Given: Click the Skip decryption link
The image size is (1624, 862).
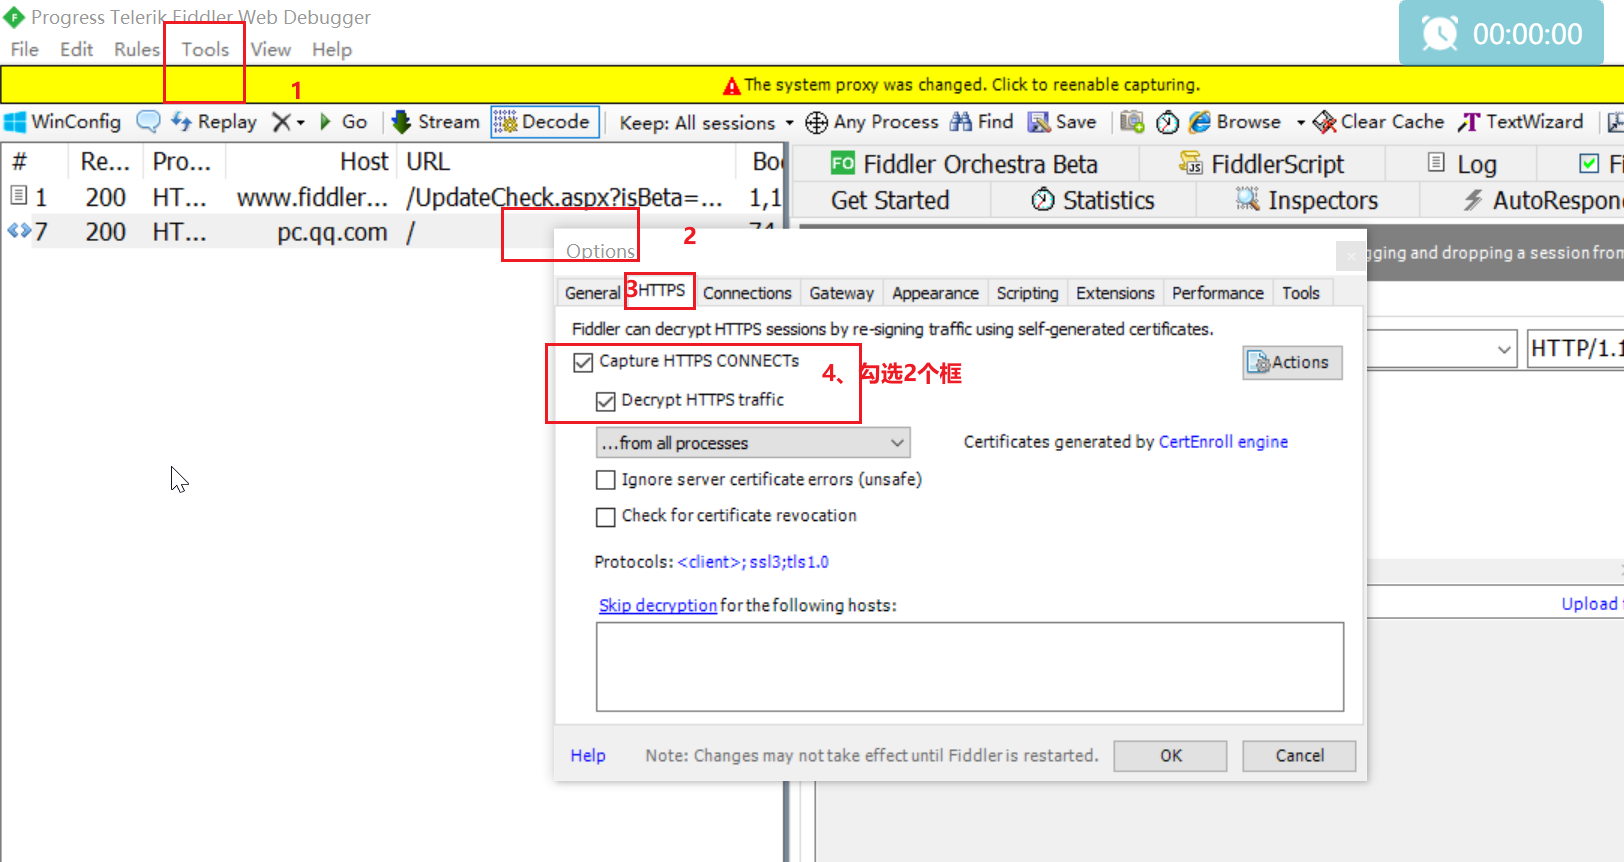Looking at the screenshot, I should 657,605.
